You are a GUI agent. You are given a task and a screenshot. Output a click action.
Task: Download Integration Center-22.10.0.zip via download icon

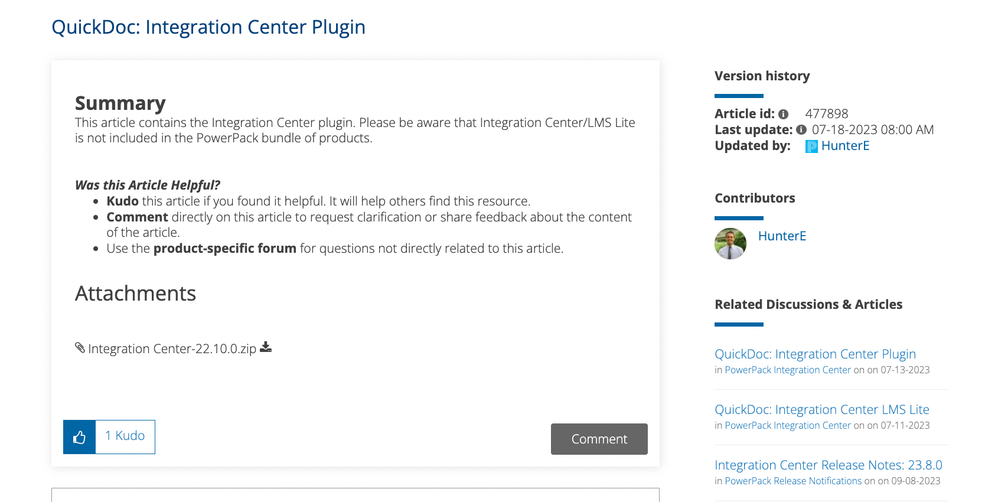[x=266, y=348]
